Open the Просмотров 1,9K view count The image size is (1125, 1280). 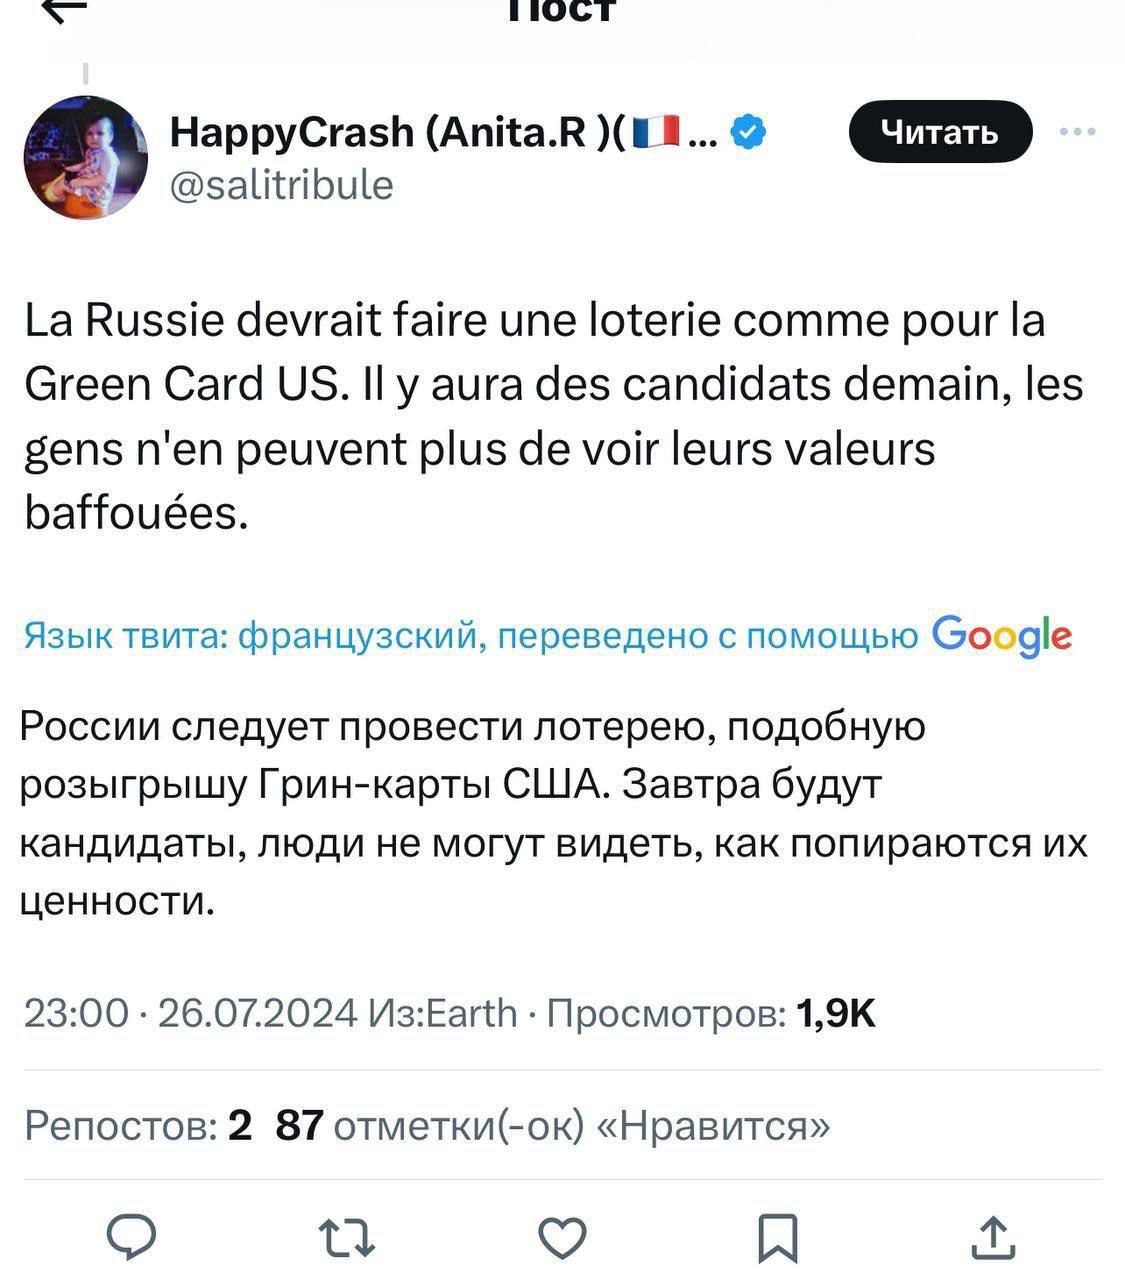pyautogui.click(x=711, y=1014)
